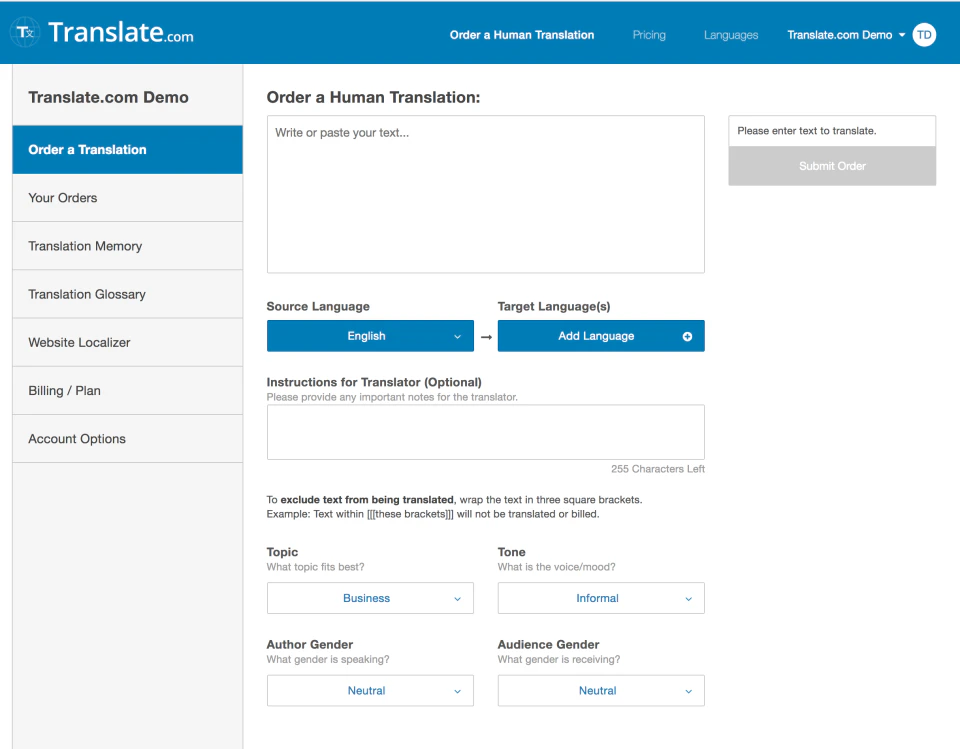Change the Audience Gender dropdown
Screen dimensions: 960x749
tap(600, 691)
